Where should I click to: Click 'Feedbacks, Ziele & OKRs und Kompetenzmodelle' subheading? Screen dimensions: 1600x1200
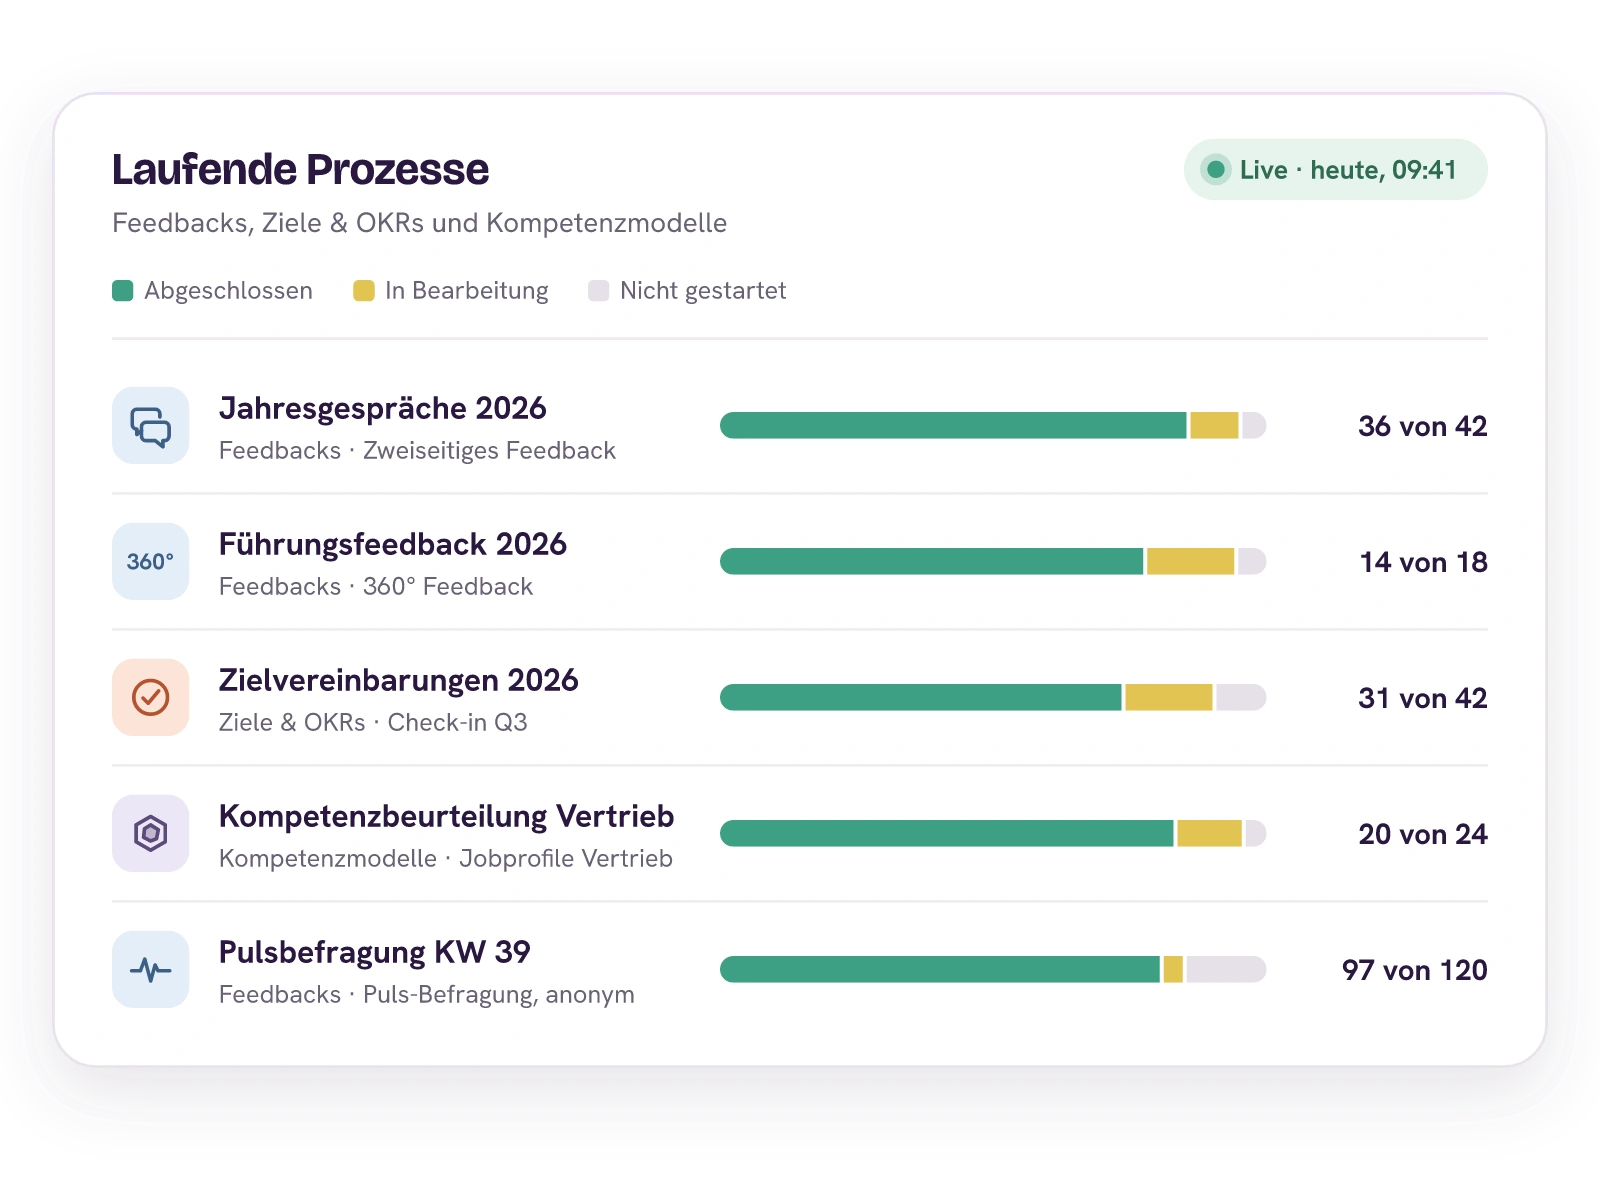[x=419, y=223]
